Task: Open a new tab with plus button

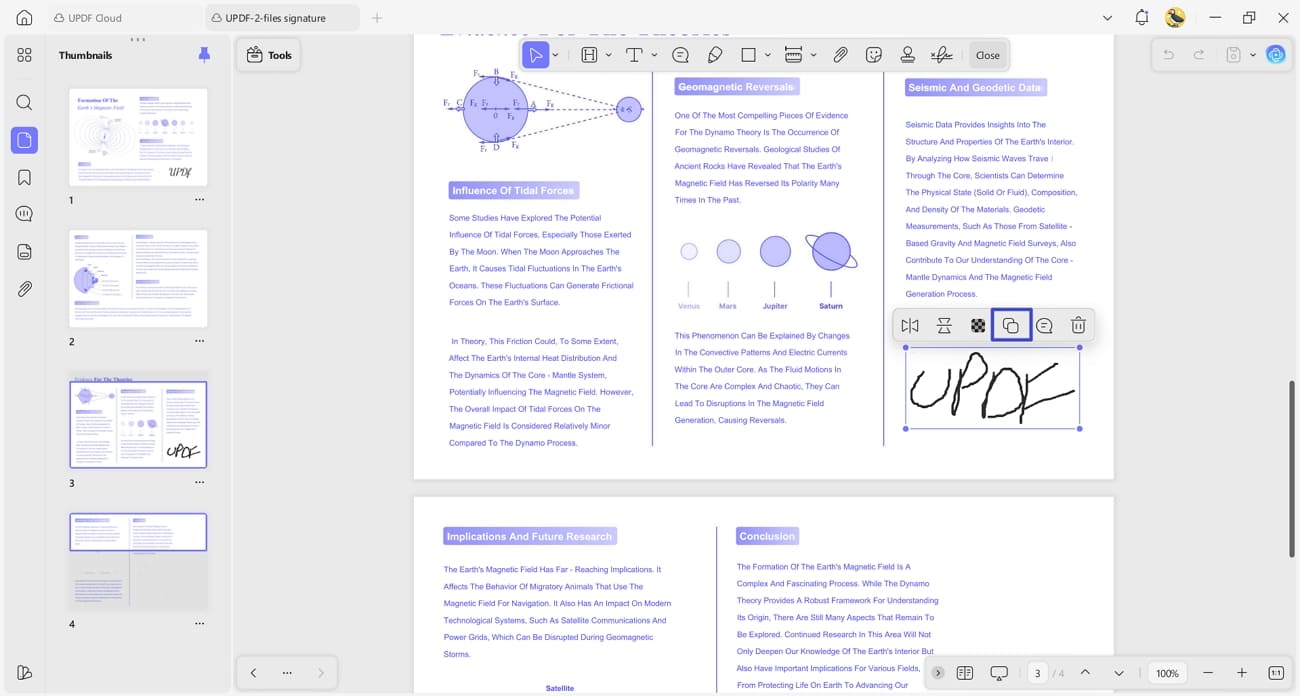Action: [x=377, y=18]
